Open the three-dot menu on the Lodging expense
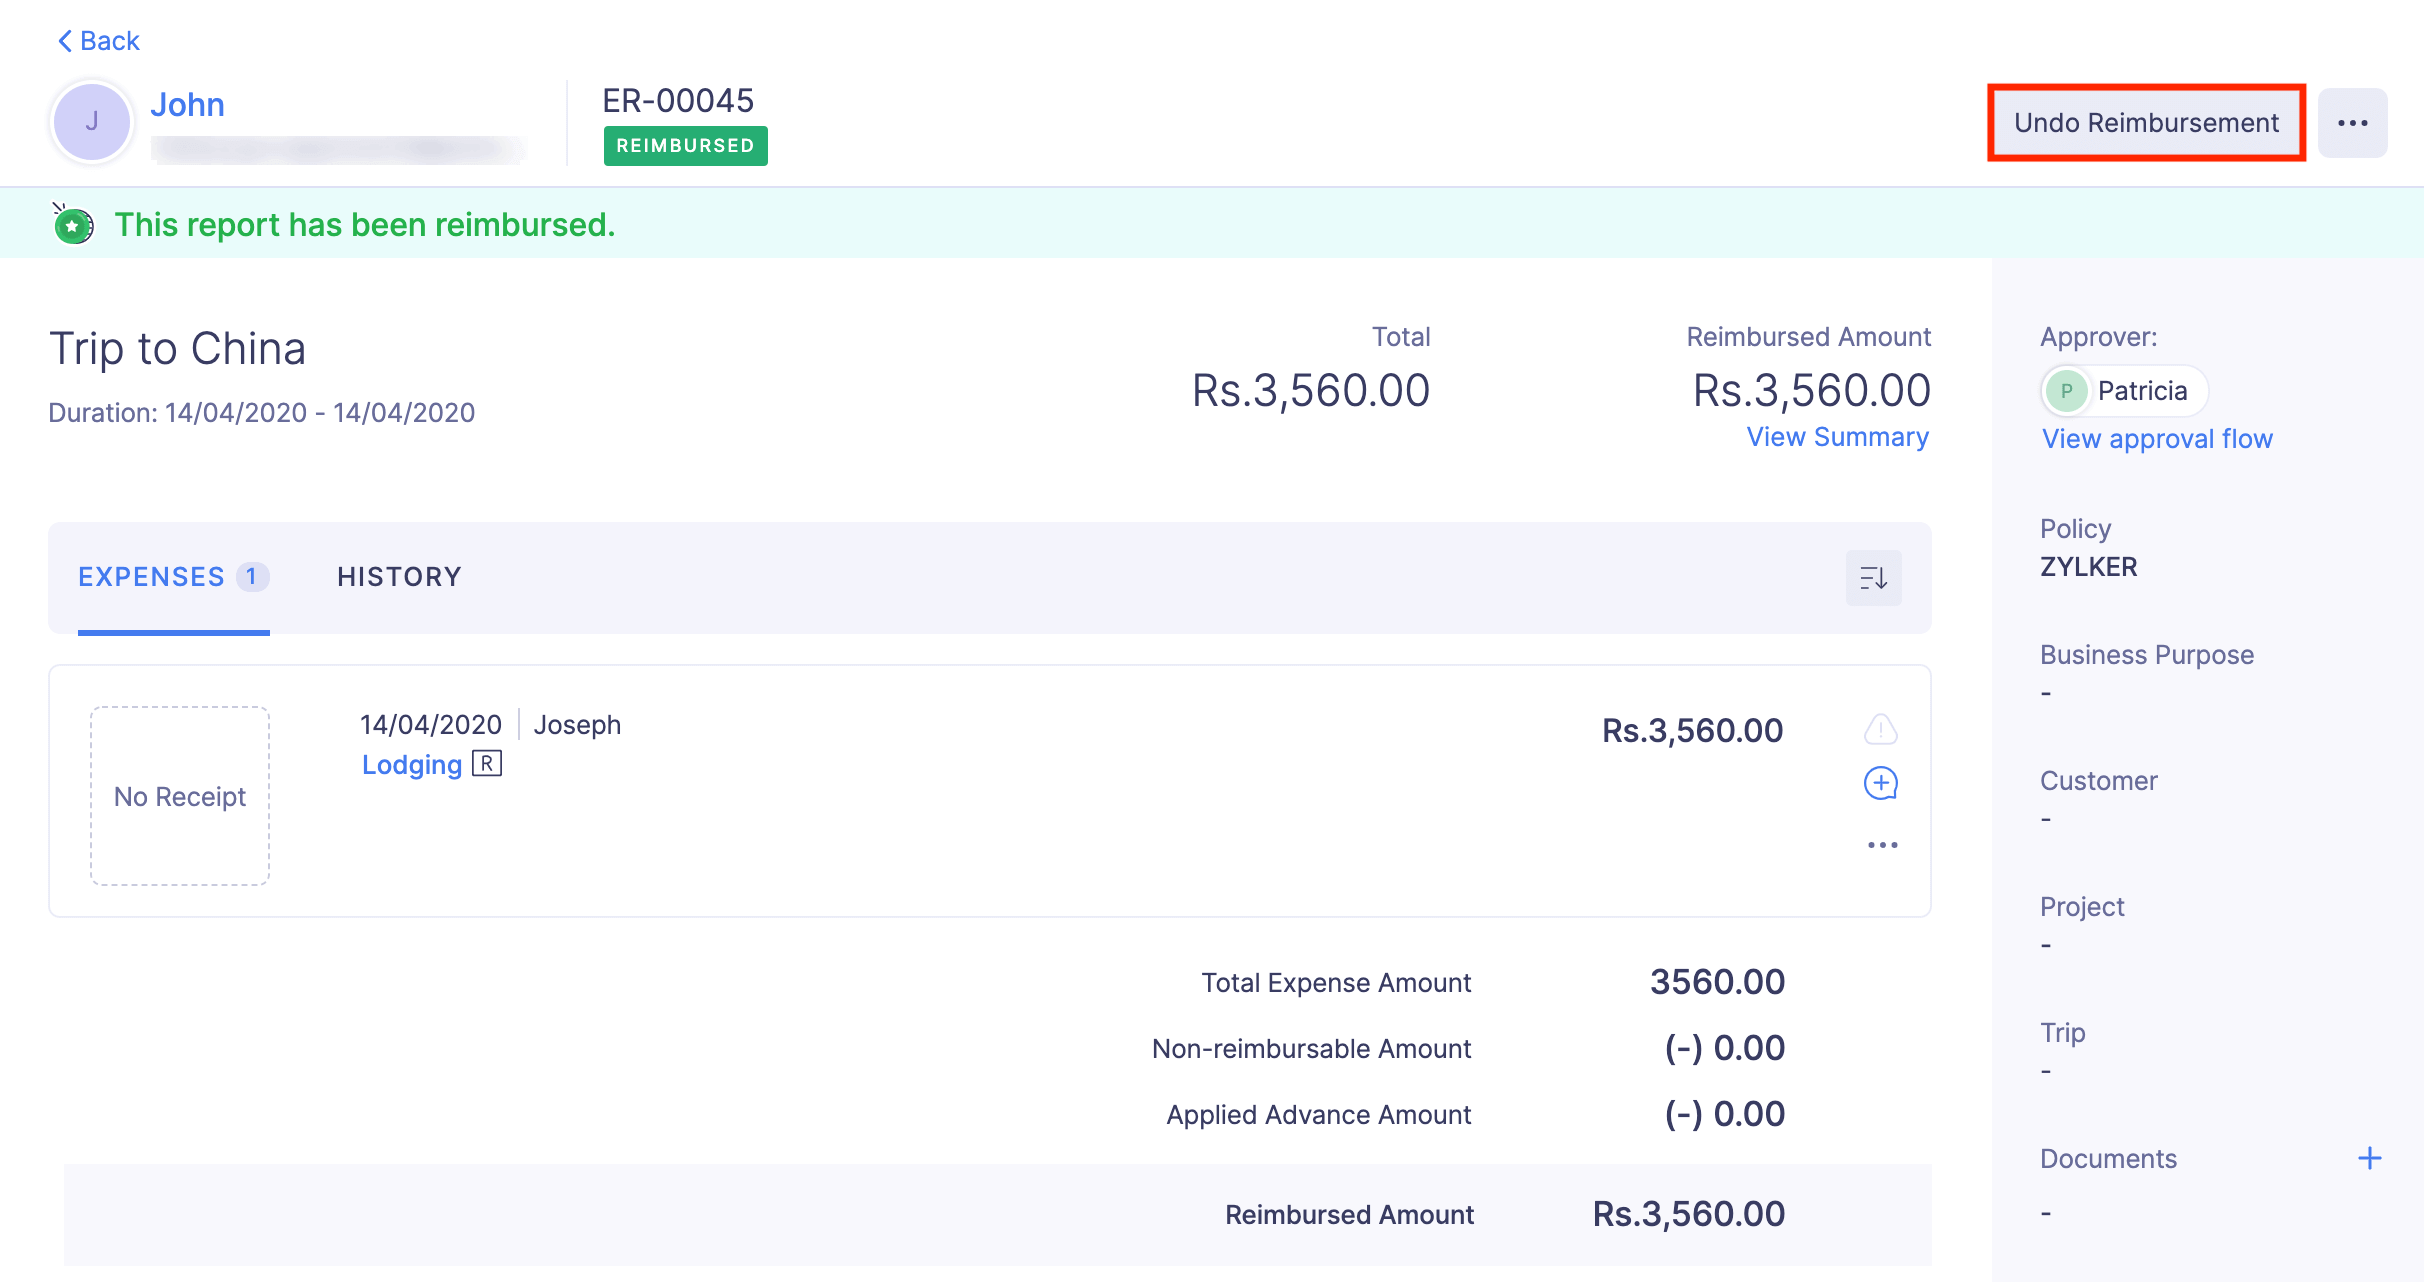2424x1282 pixels. coord(1883,843)
